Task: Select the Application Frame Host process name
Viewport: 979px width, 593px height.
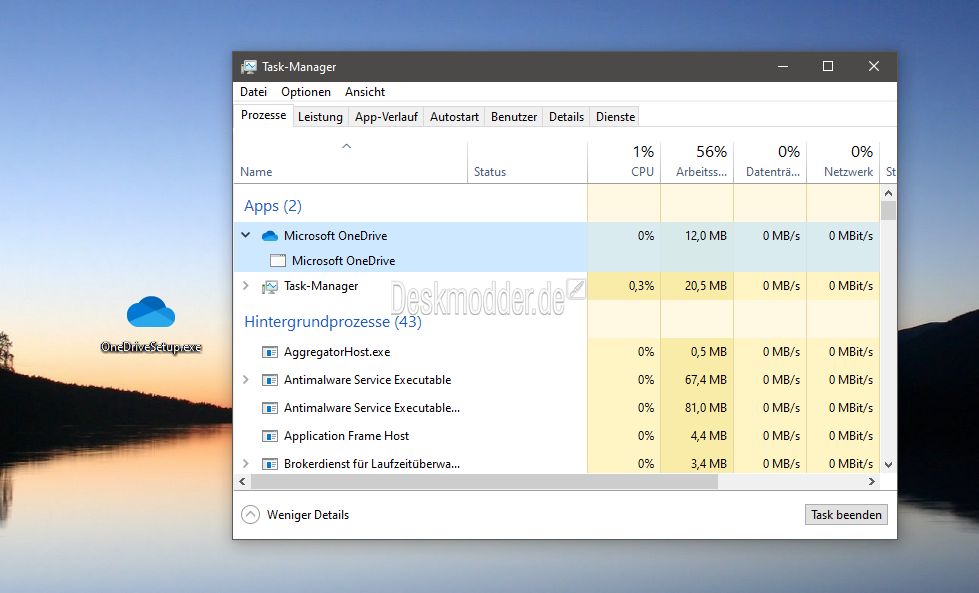Action: [x=347, y=436]
